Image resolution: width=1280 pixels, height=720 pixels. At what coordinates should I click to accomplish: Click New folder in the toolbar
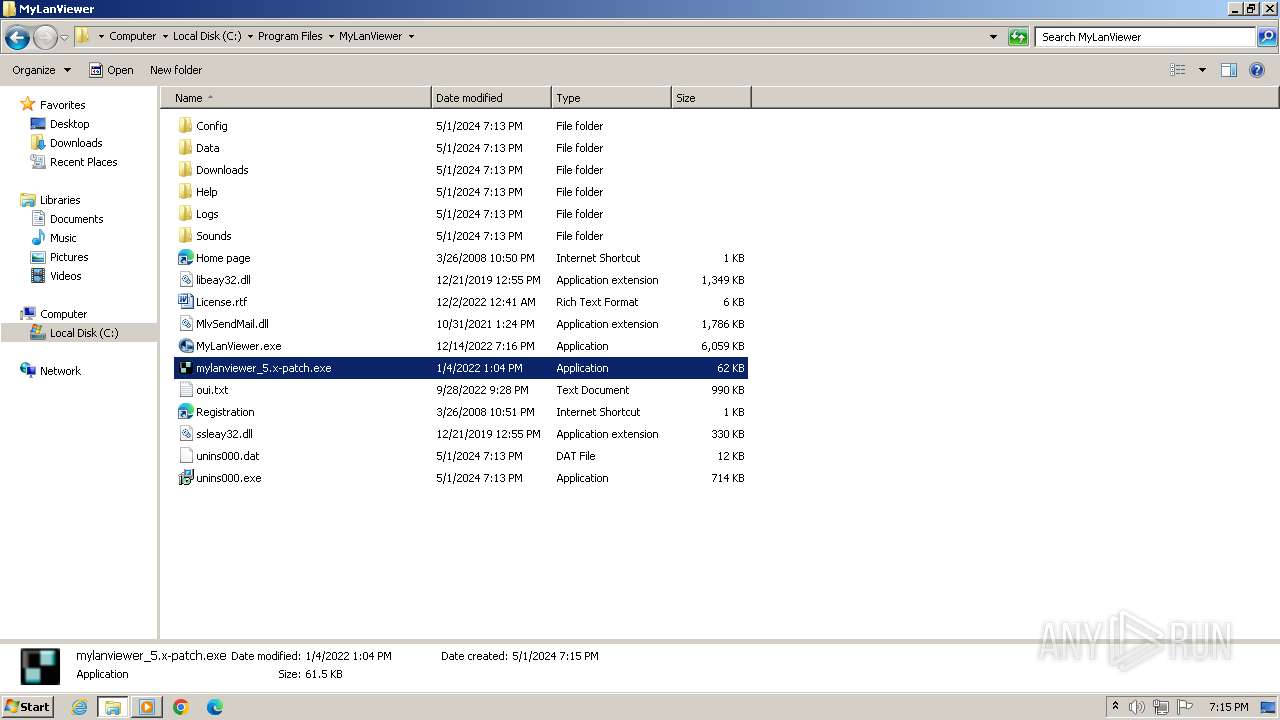tap(176, 70)
